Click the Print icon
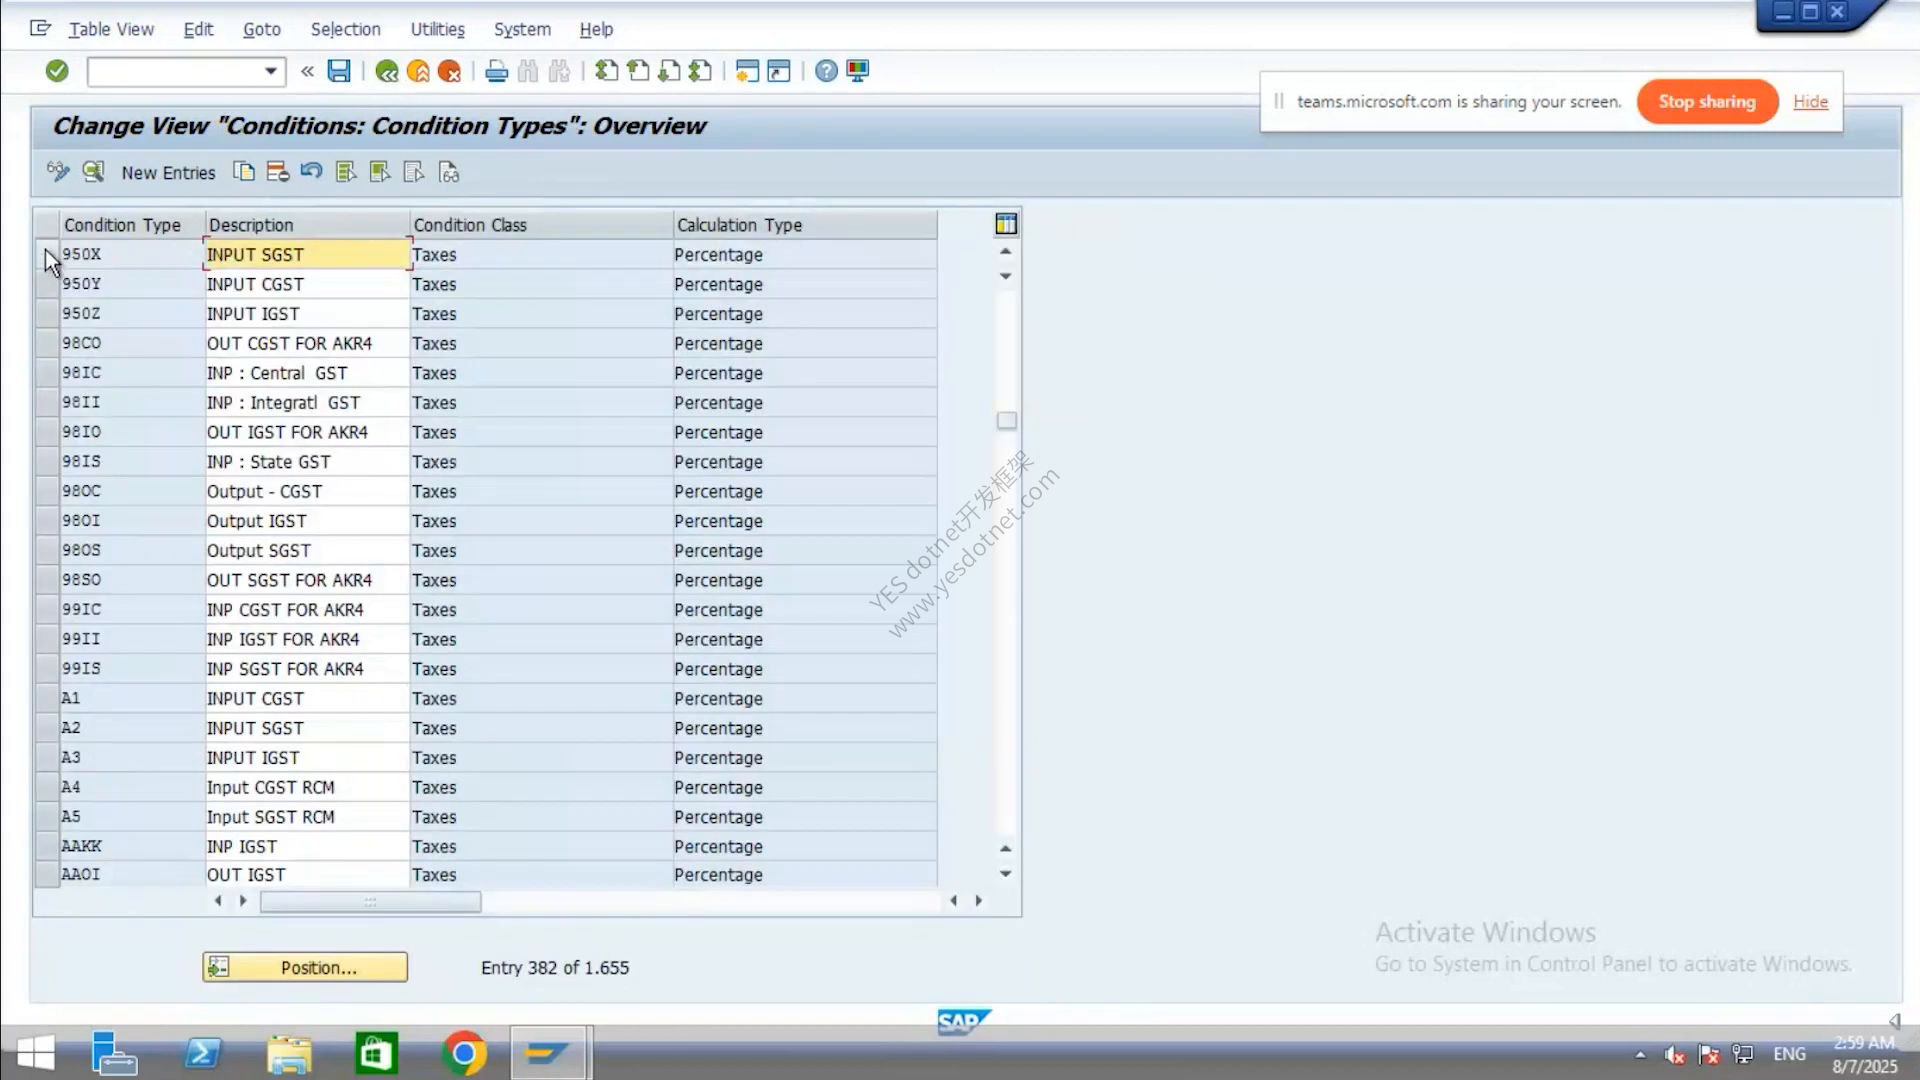 496,71
